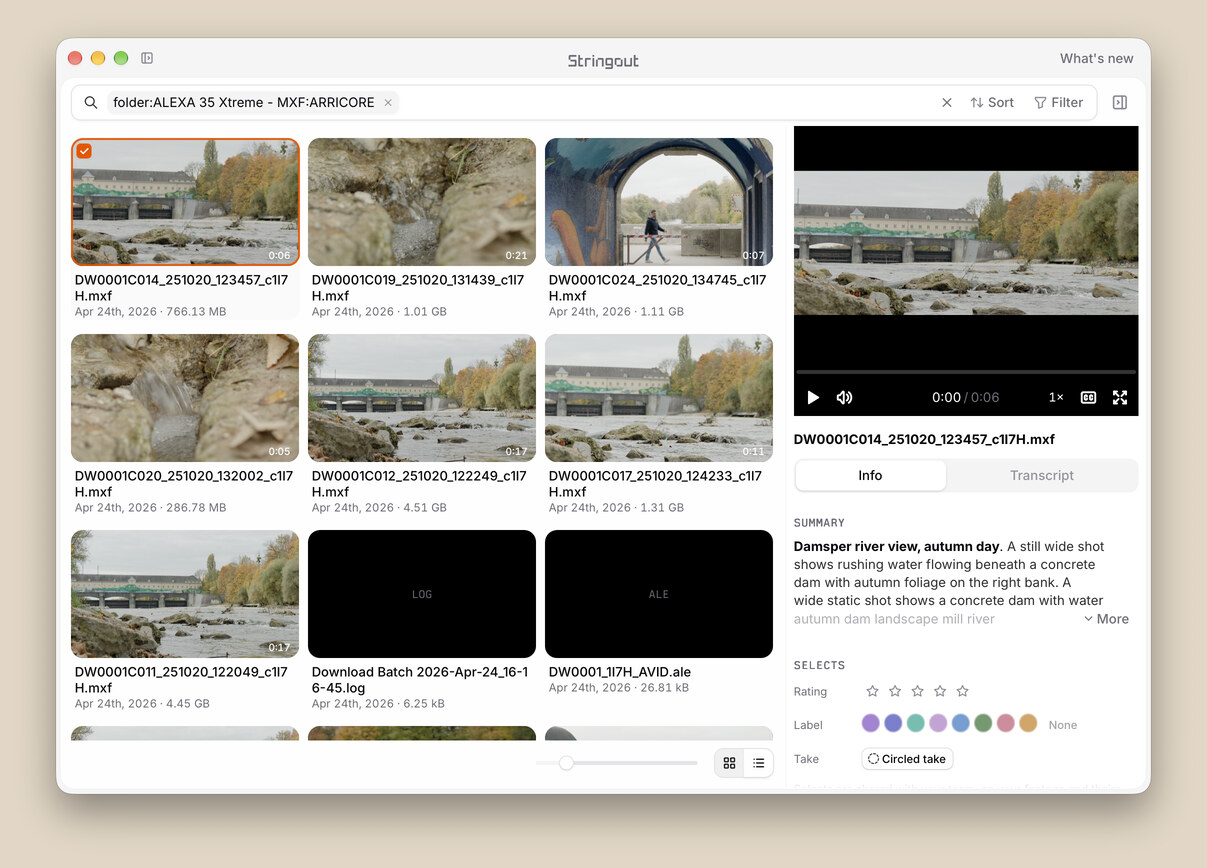Mute the preview audio
The image size is (1207, 868).
[845, 397]
